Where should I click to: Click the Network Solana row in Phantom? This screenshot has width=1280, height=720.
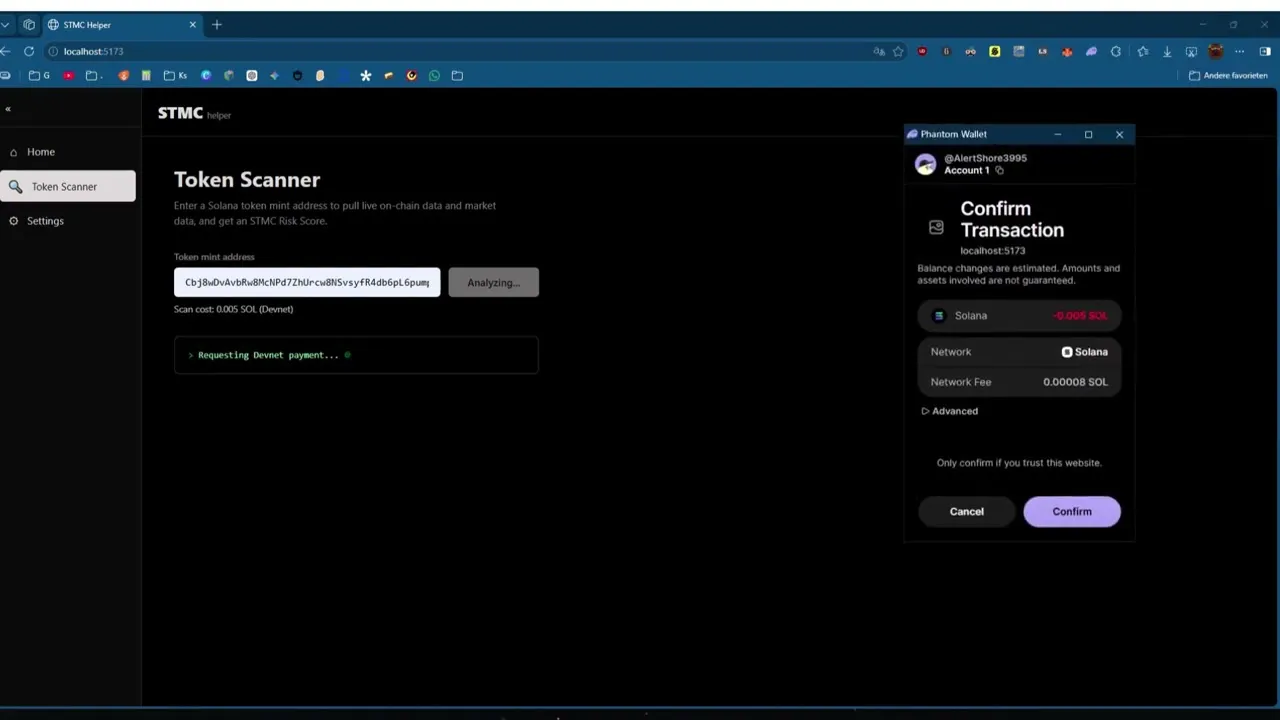1019,352
